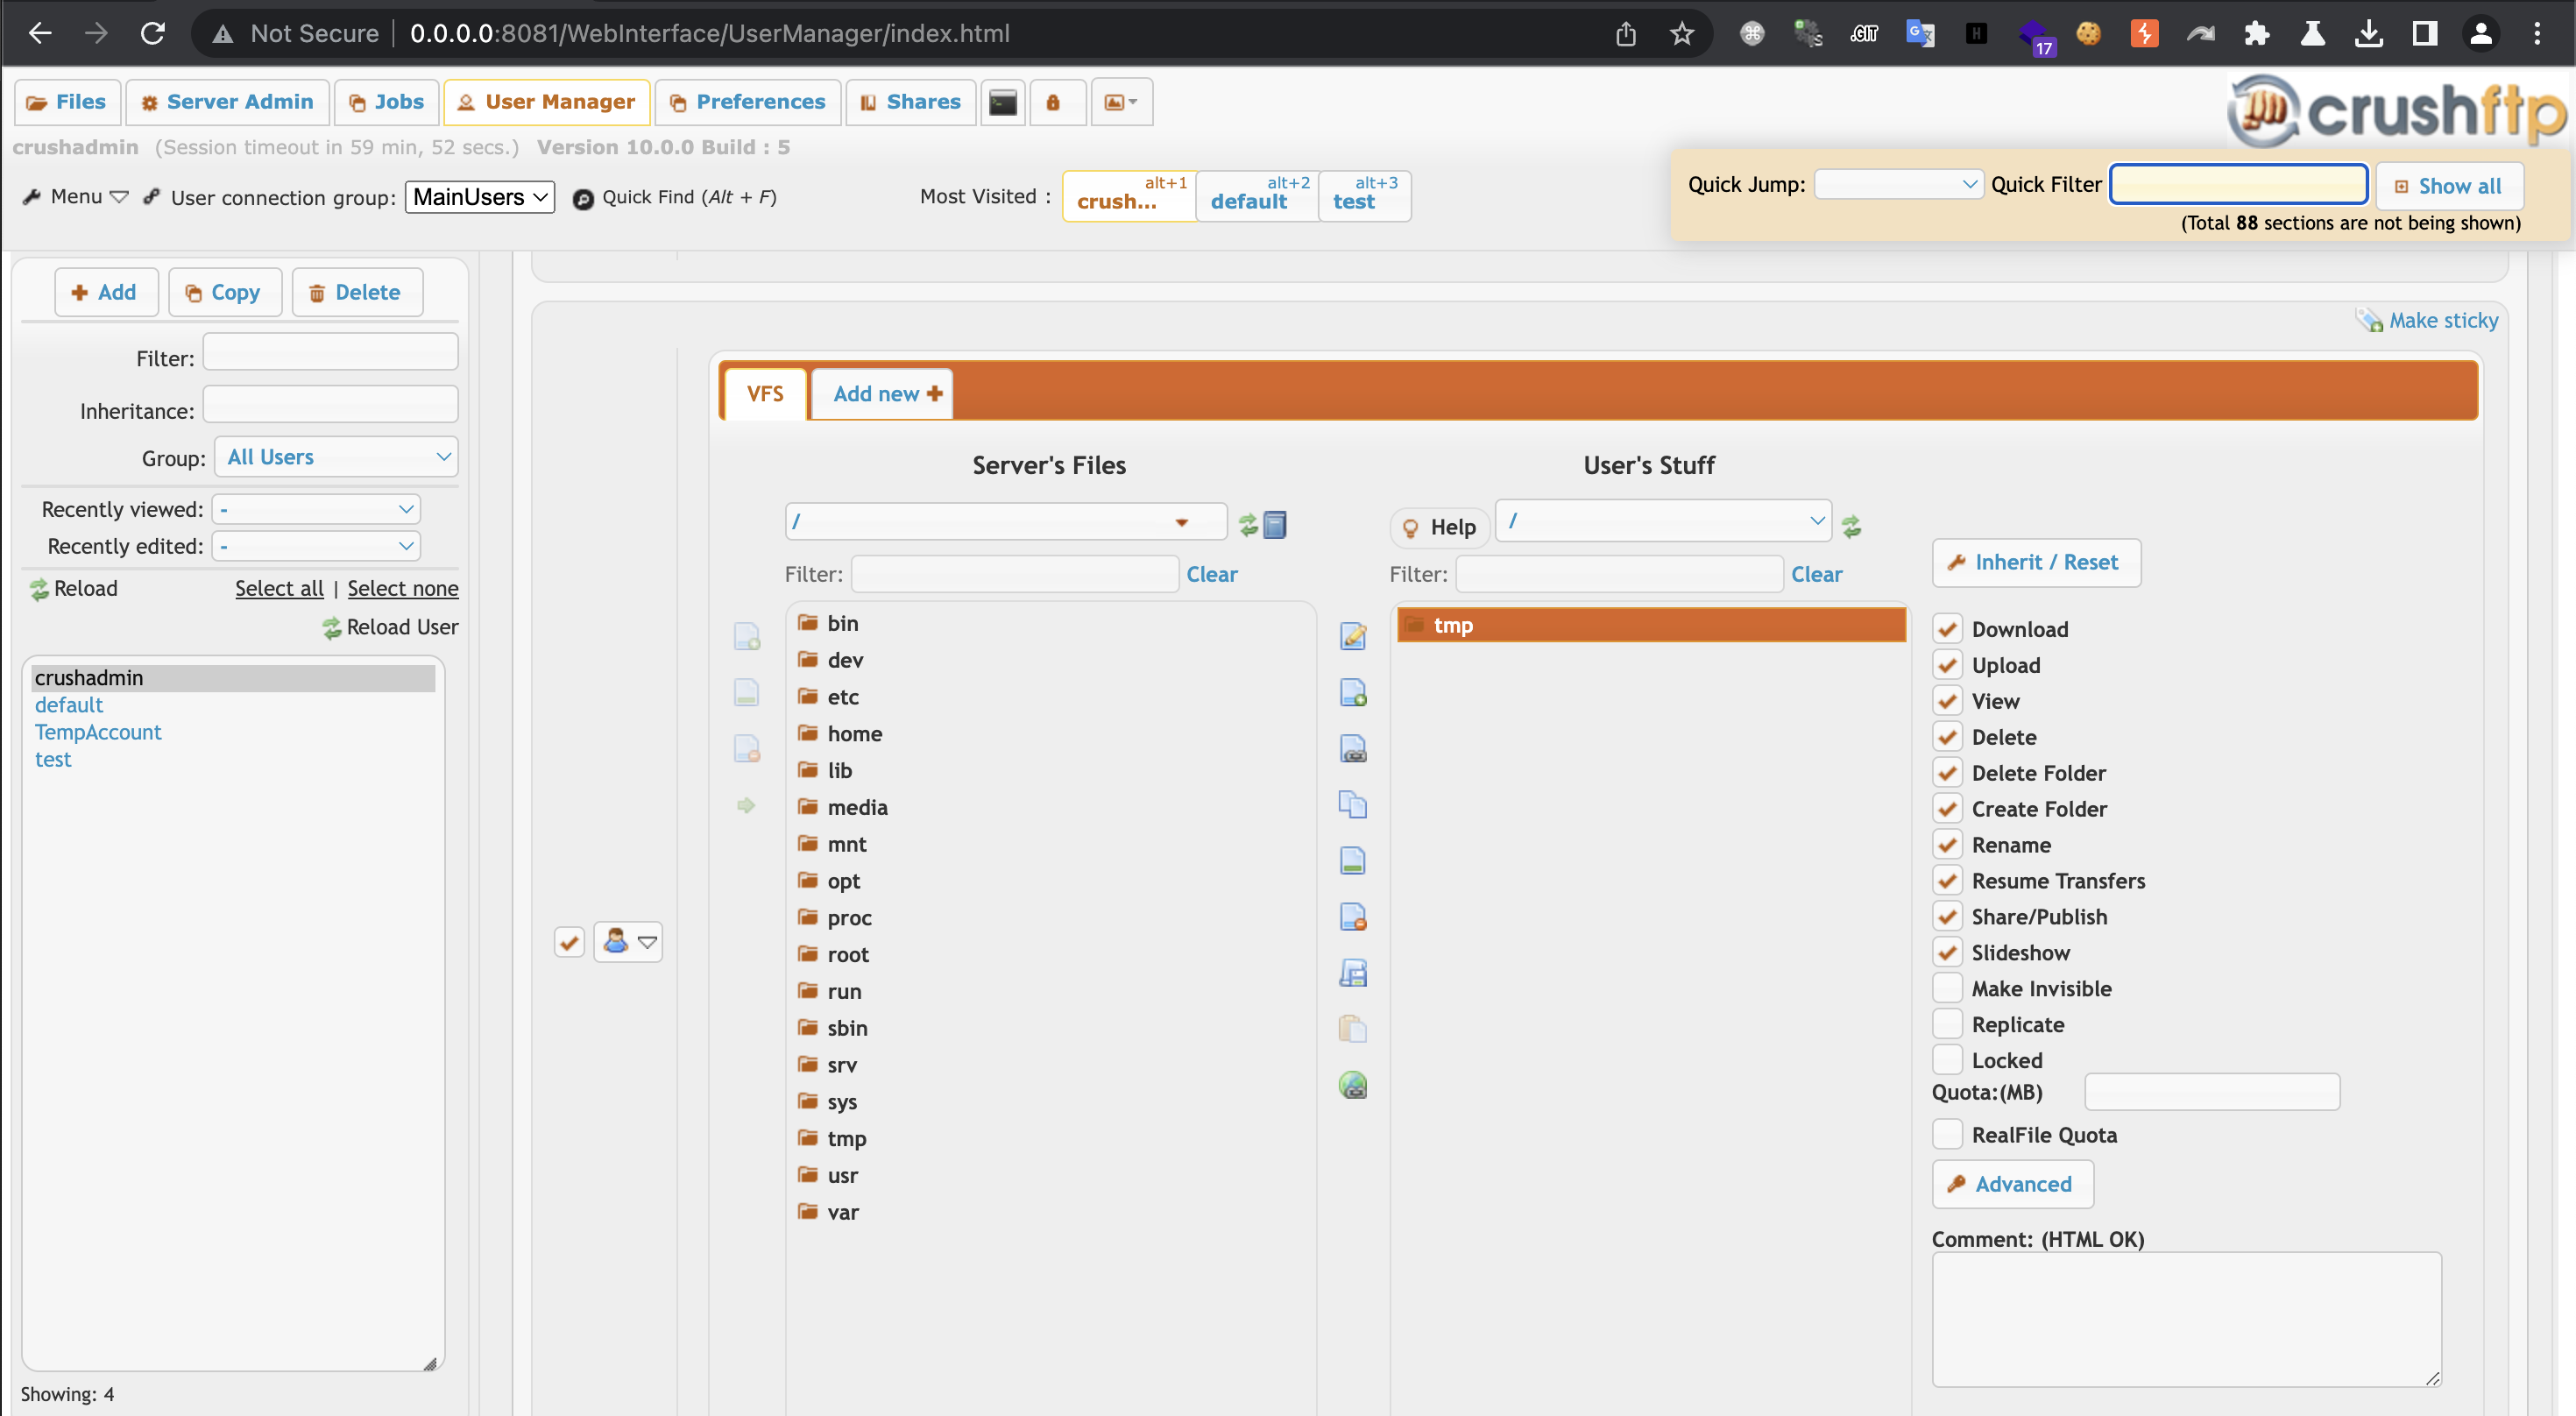Switch to the Server Admin tab
This screenshot has height=1416, width=2576.
(x=227, y=102)
